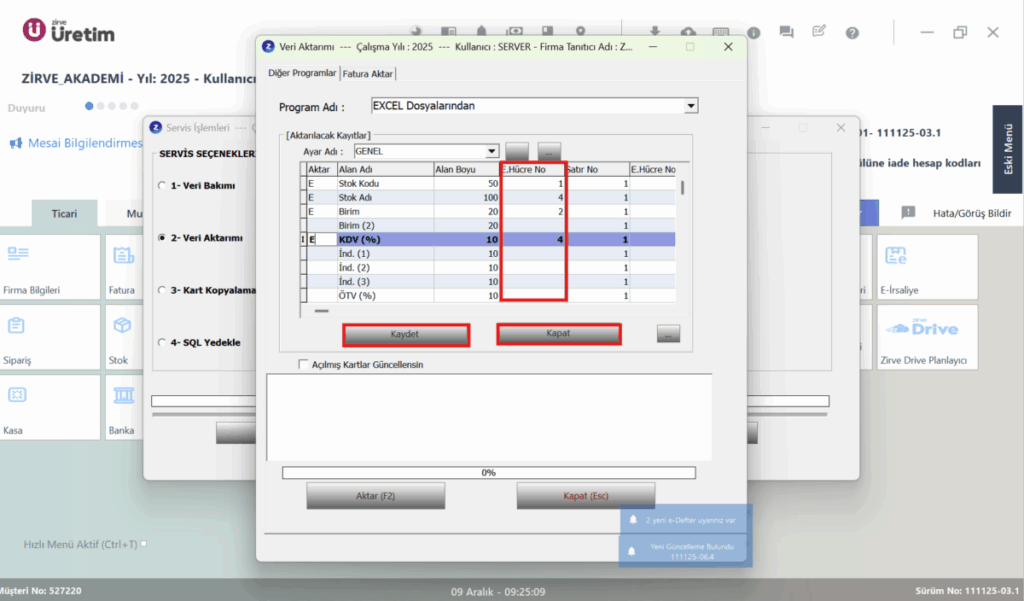Select the Birim (2) row in grid

click(x=488, y=225)
